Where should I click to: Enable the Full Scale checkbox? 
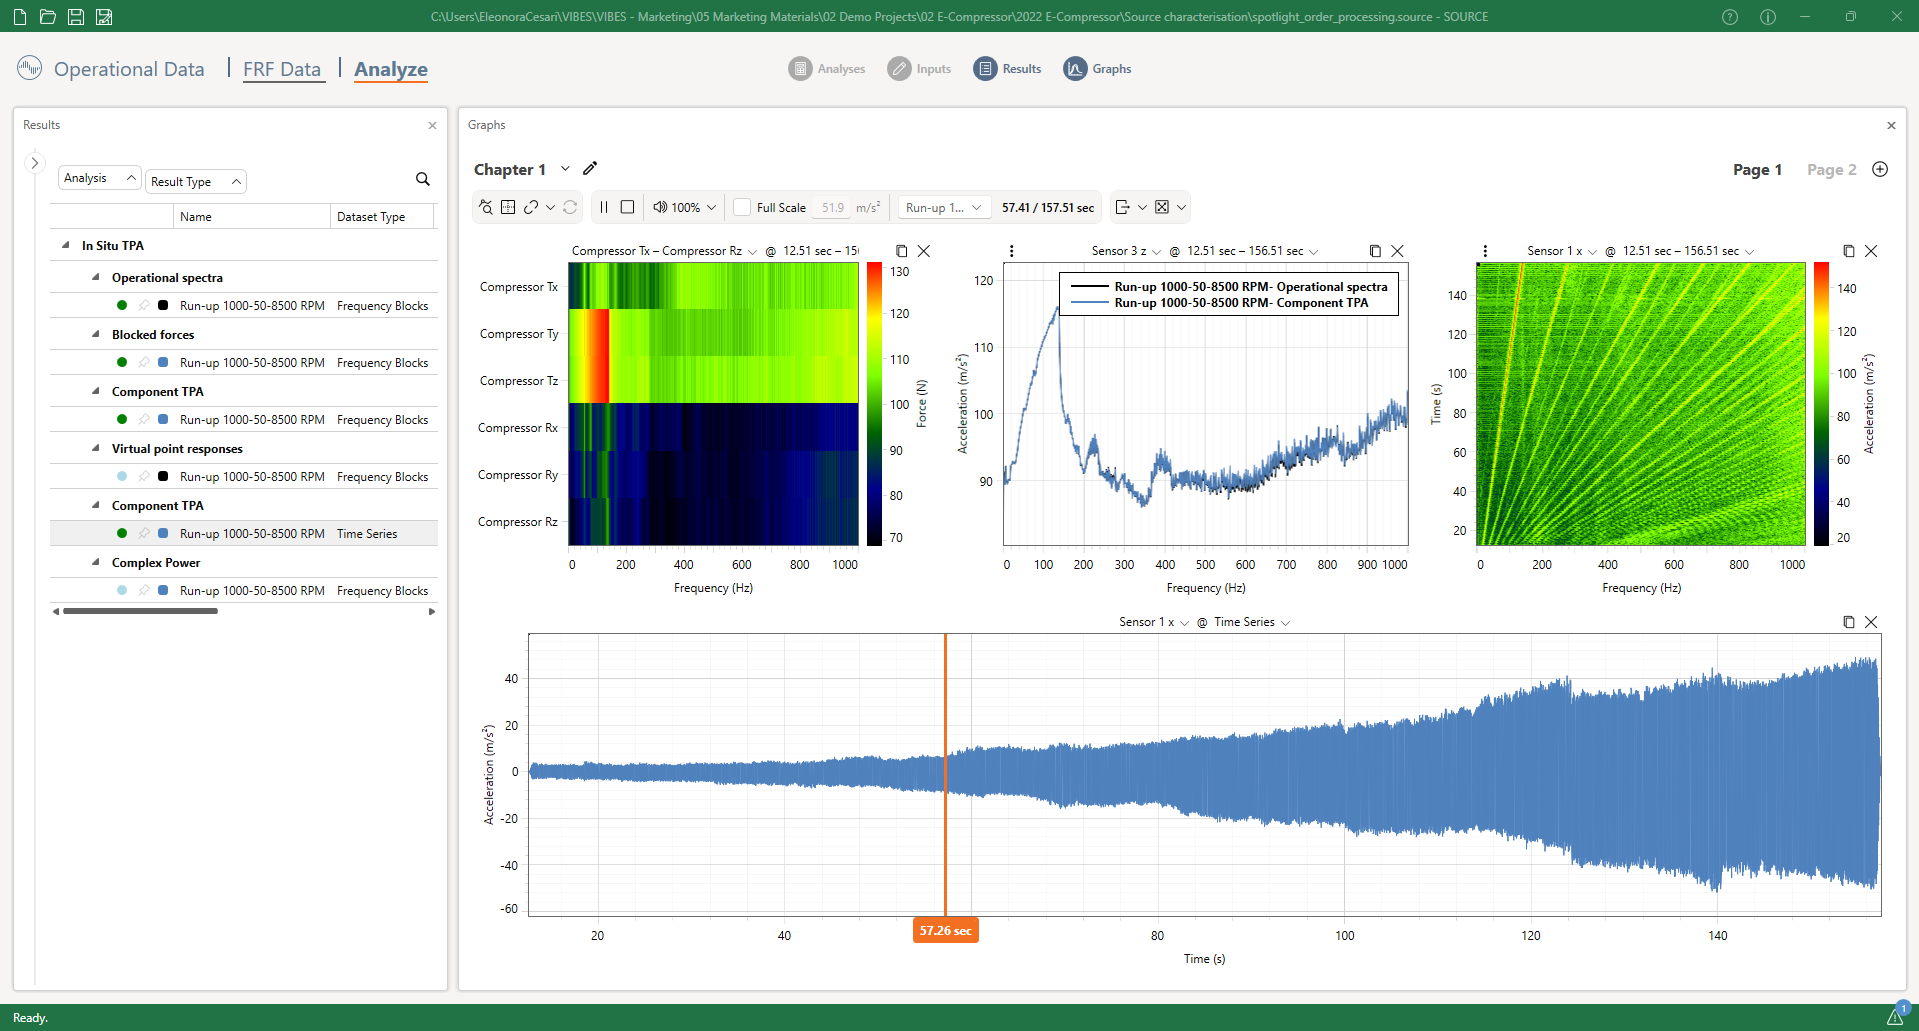(x=742, y=207)
